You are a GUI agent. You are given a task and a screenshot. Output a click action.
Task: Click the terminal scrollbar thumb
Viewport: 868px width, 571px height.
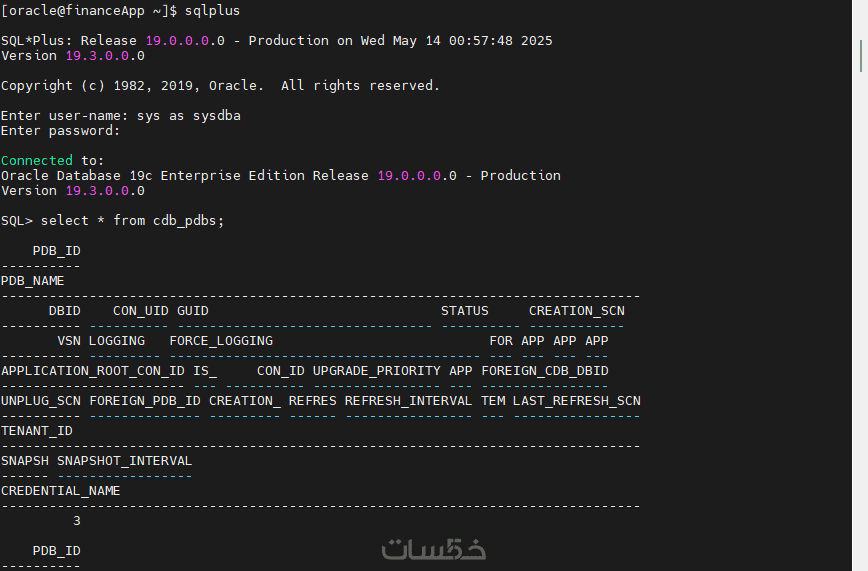point(861,56)
